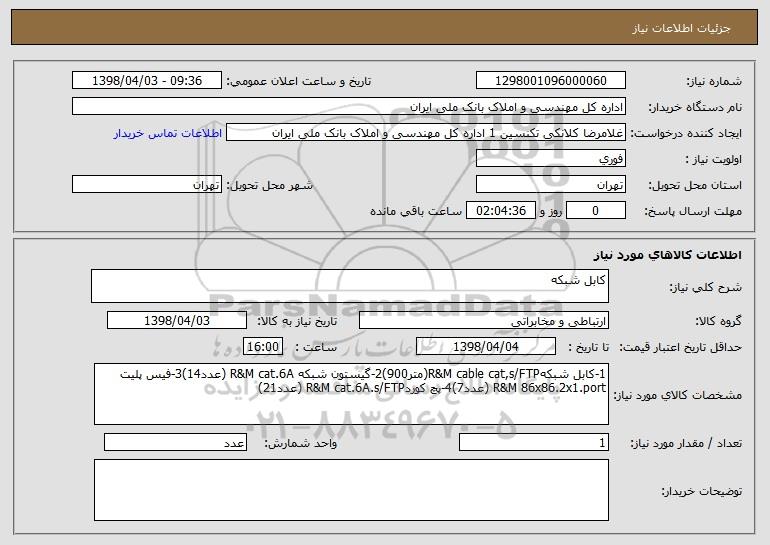Click the remaining time field 02:04:36

500,211
